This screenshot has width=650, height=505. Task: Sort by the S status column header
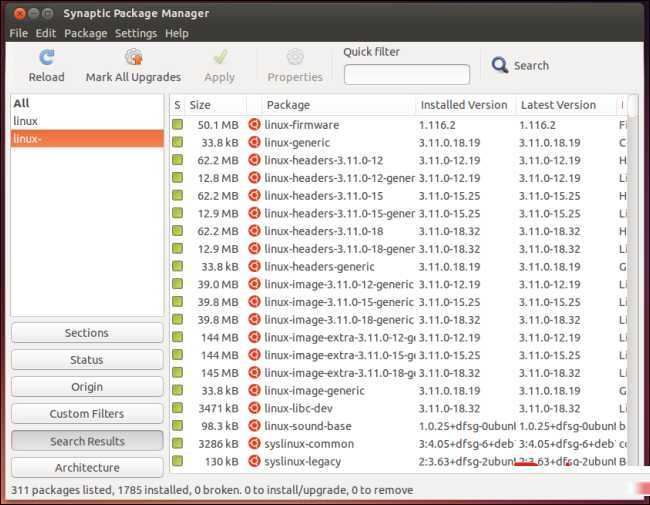pyautogui.click(x=177, y=105)
